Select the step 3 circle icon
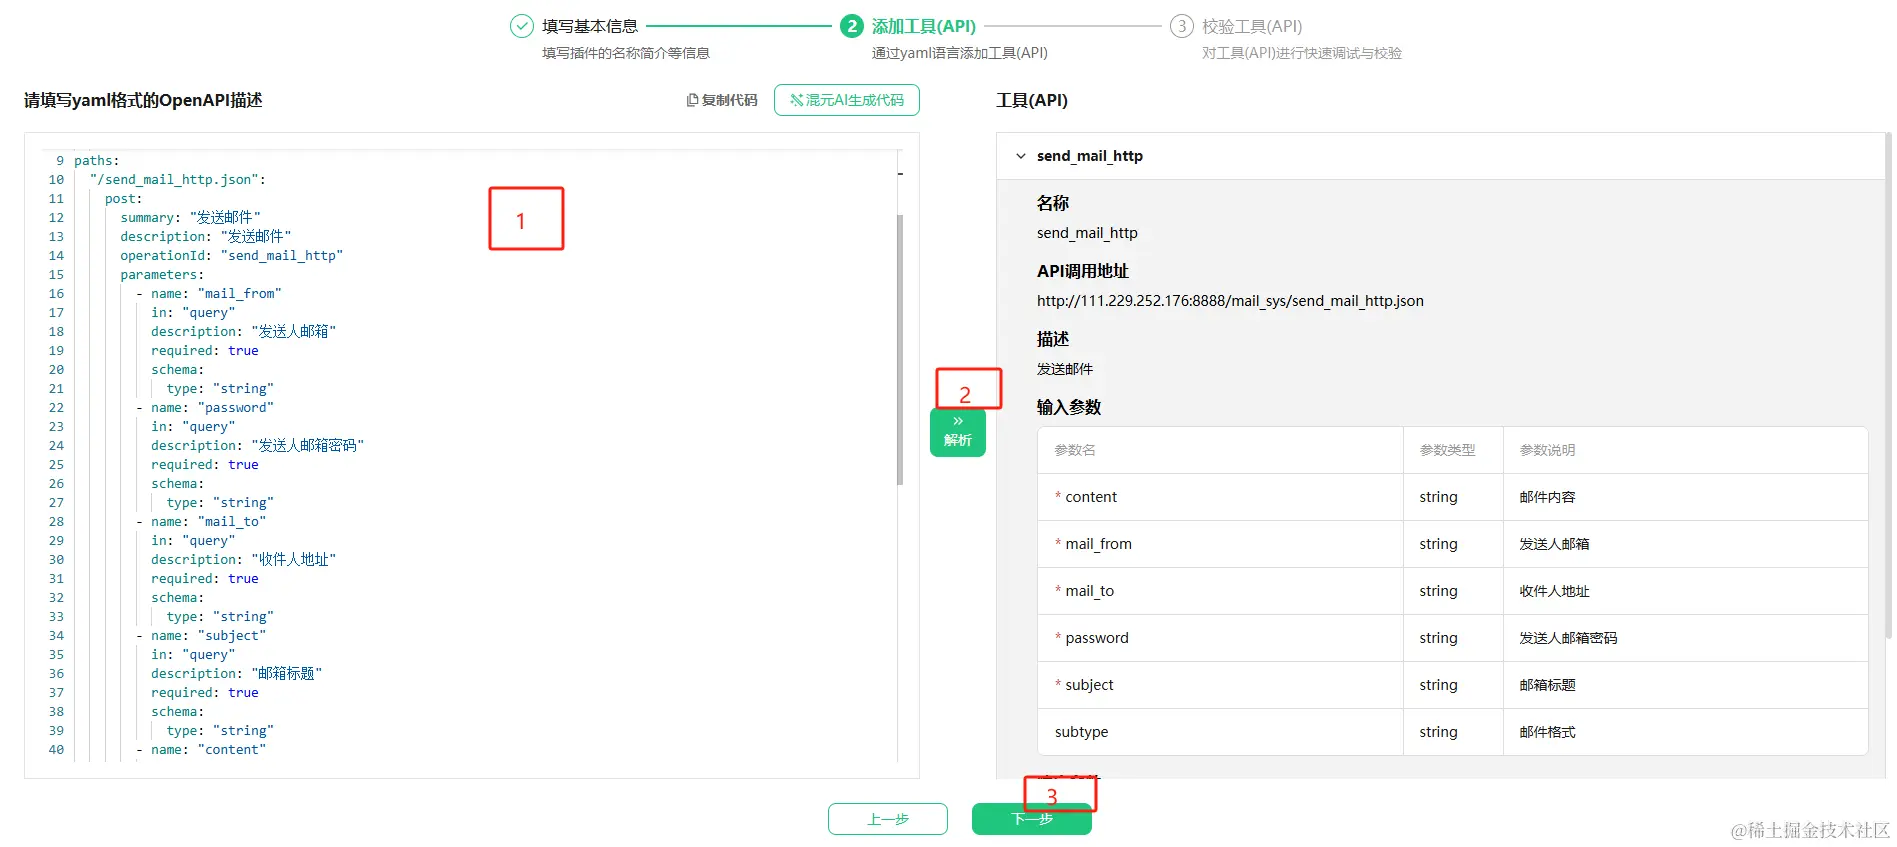Screen dimensions: 1897x847 [x=1182, y=26]
